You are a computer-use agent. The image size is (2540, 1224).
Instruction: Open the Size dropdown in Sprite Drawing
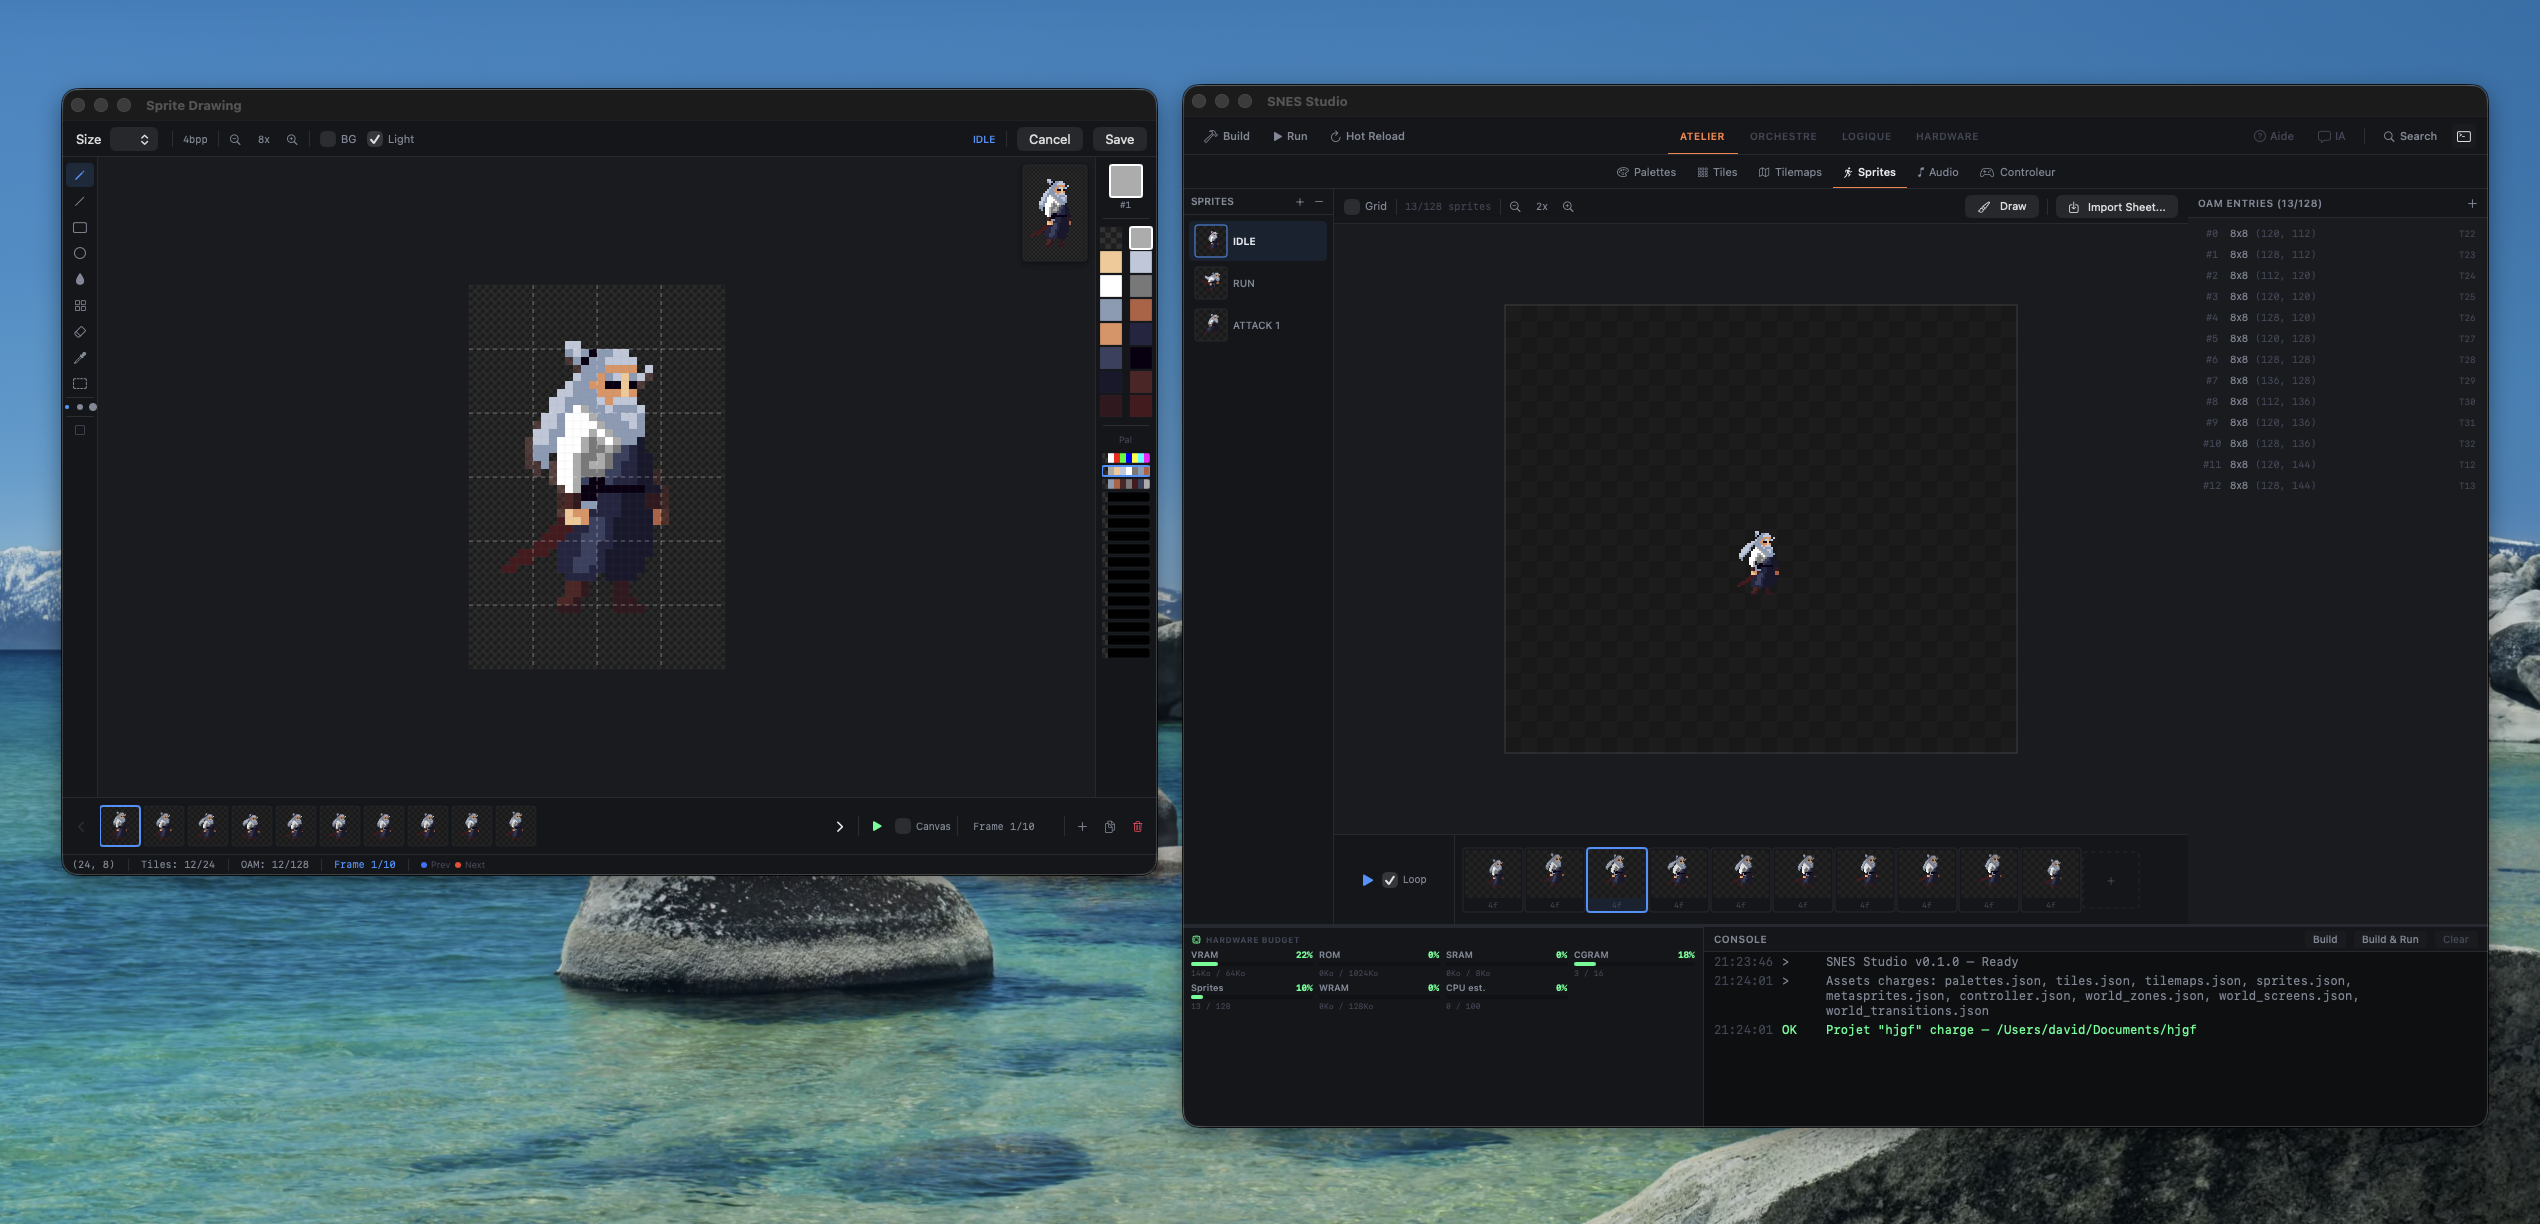132,139
